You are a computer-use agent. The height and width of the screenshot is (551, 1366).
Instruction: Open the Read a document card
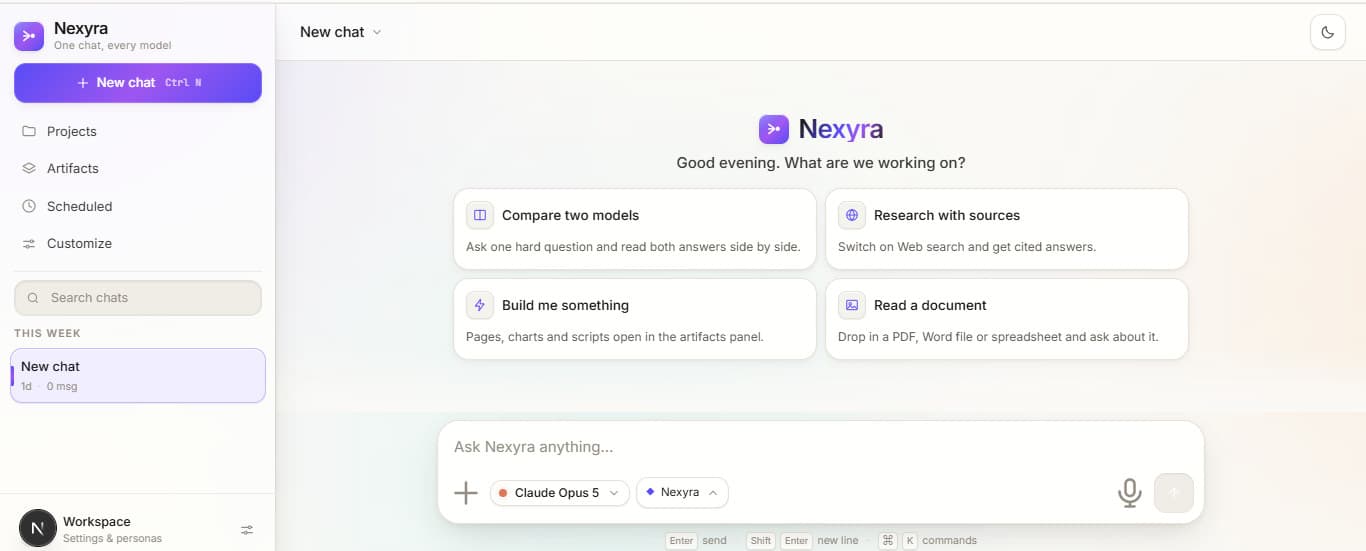pos(1007,319)
